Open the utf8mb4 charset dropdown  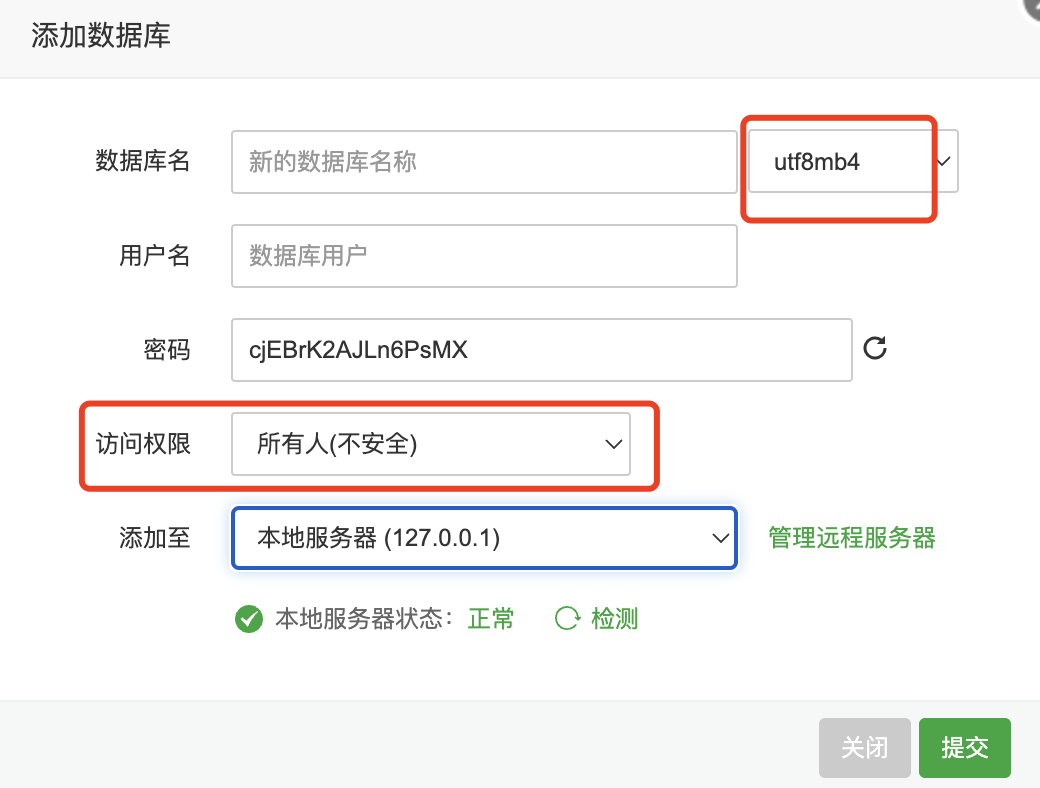(853, 161)
